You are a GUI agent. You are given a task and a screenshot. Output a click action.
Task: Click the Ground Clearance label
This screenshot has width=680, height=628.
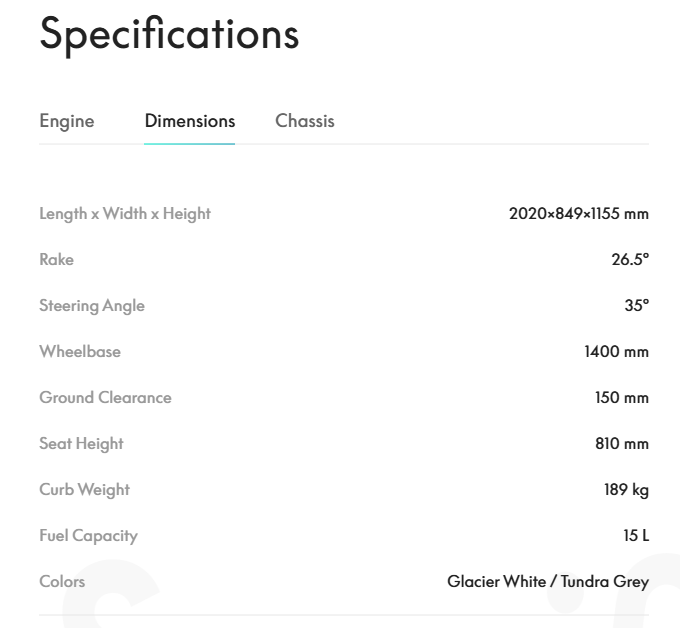click(105, 397)
